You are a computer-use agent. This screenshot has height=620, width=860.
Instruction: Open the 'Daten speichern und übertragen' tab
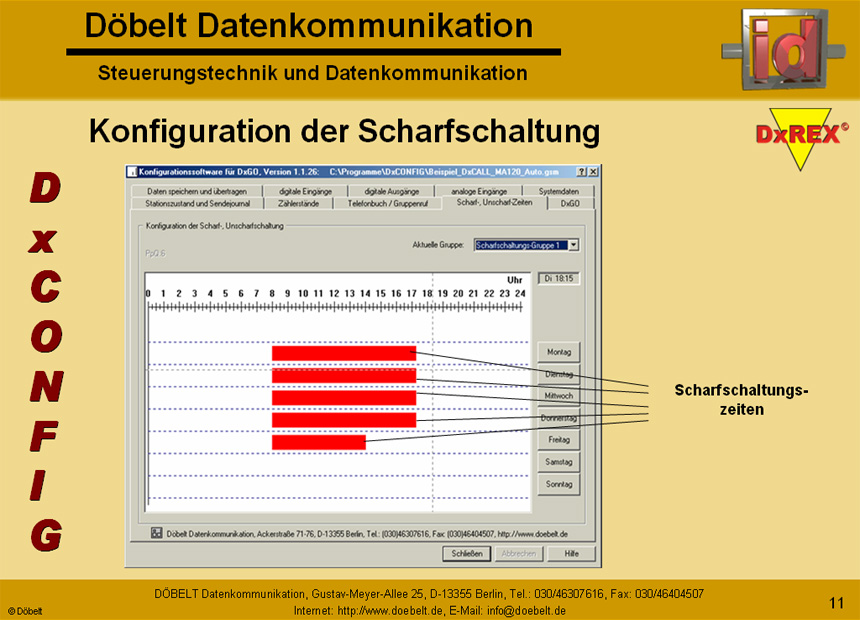point(197,191)
